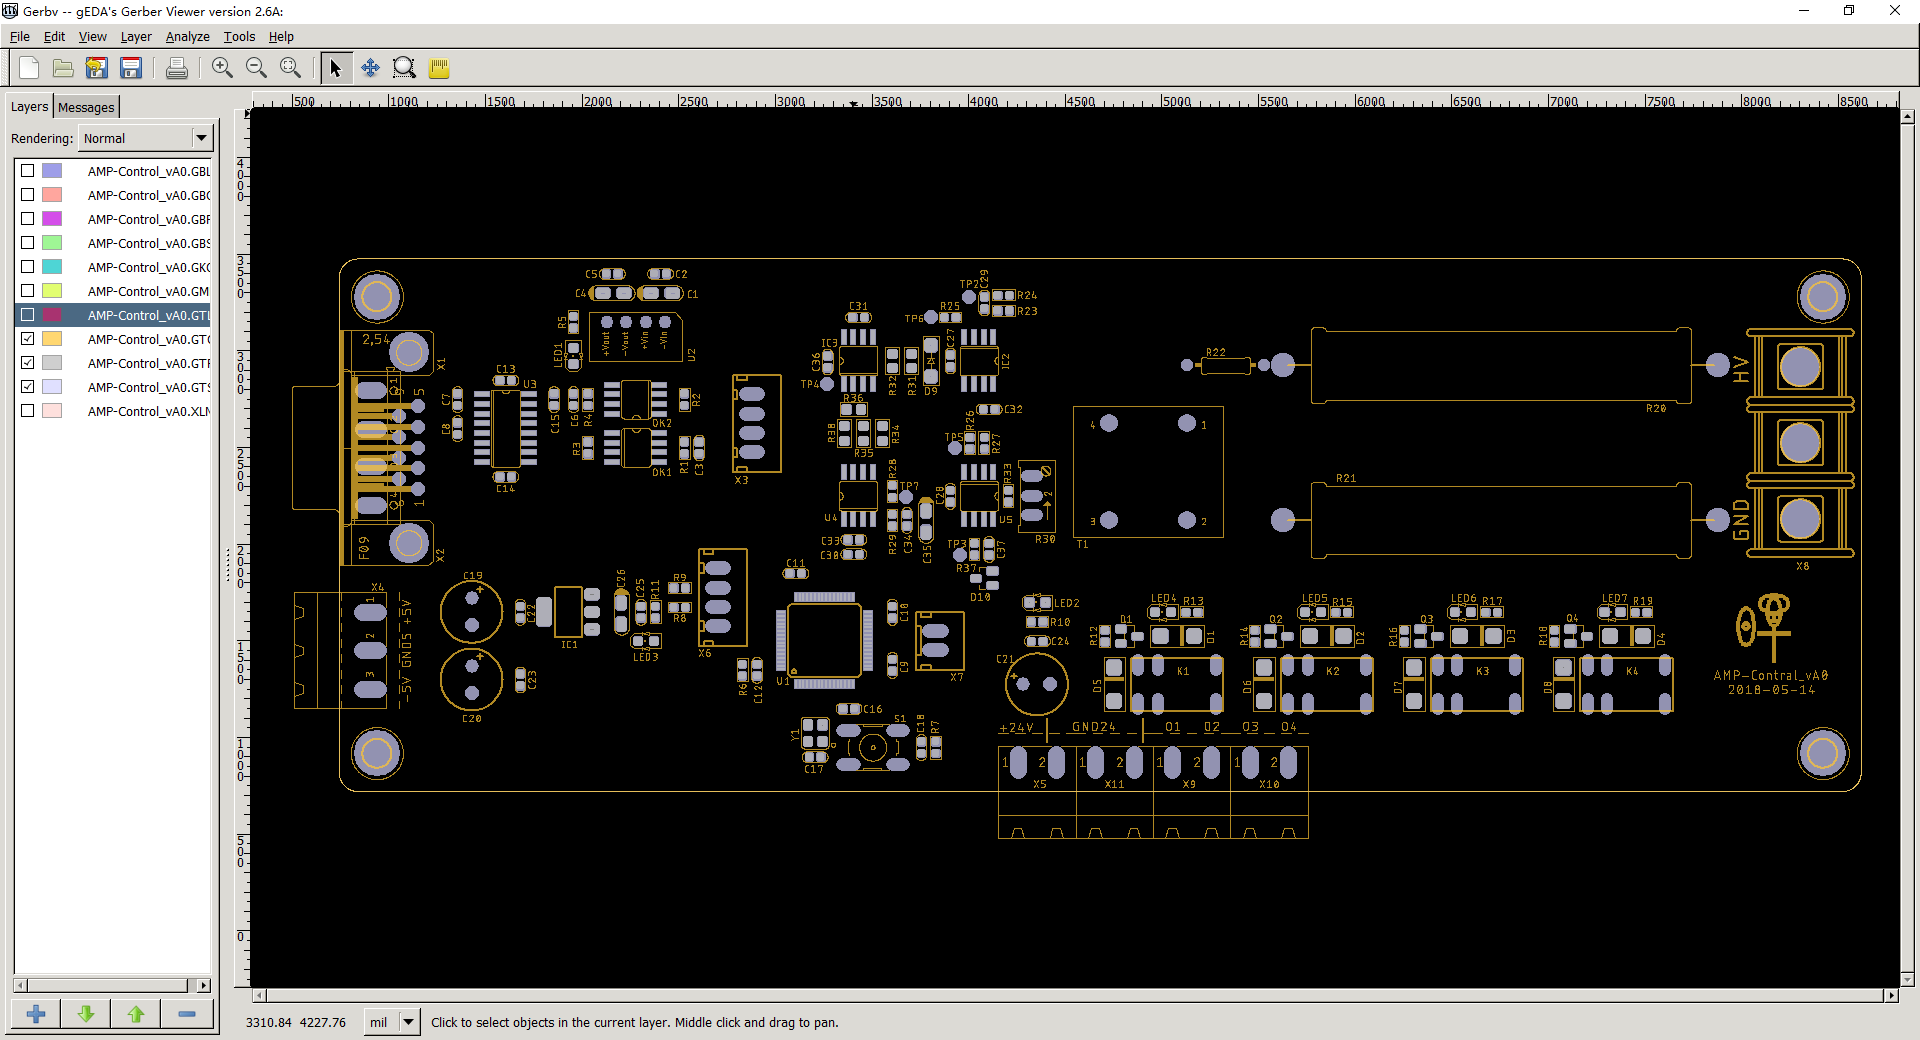The height and width of the screenshot is (1040, 1920).
Task: Change the orange GTO layer color swatch
Action: 52,339
